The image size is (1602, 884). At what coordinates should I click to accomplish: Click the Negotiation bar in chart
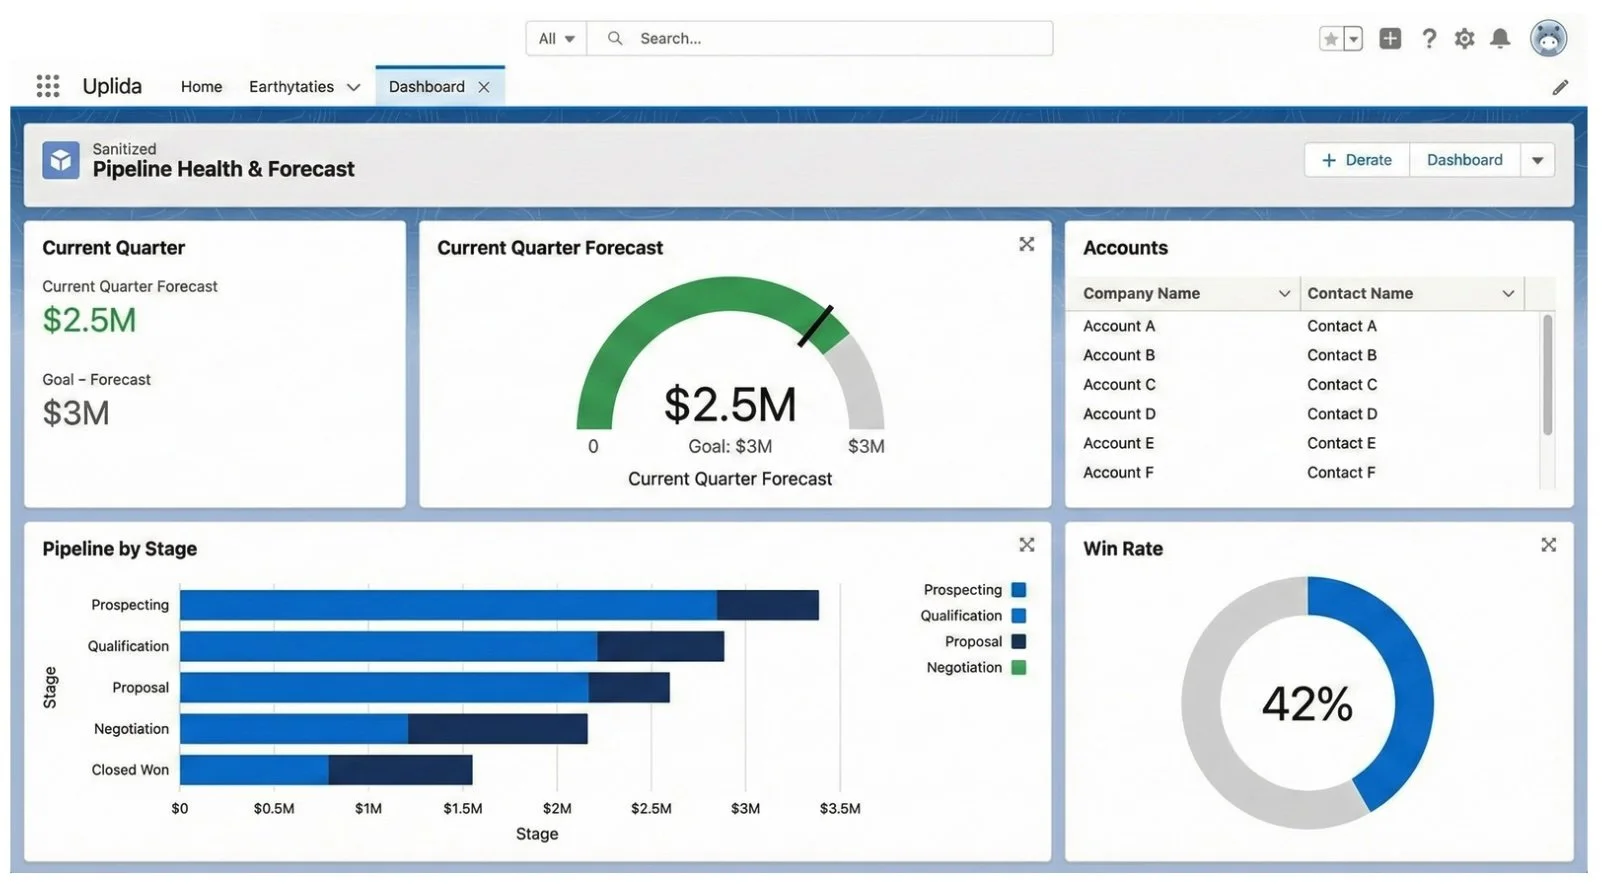click(x=384, y=729)
